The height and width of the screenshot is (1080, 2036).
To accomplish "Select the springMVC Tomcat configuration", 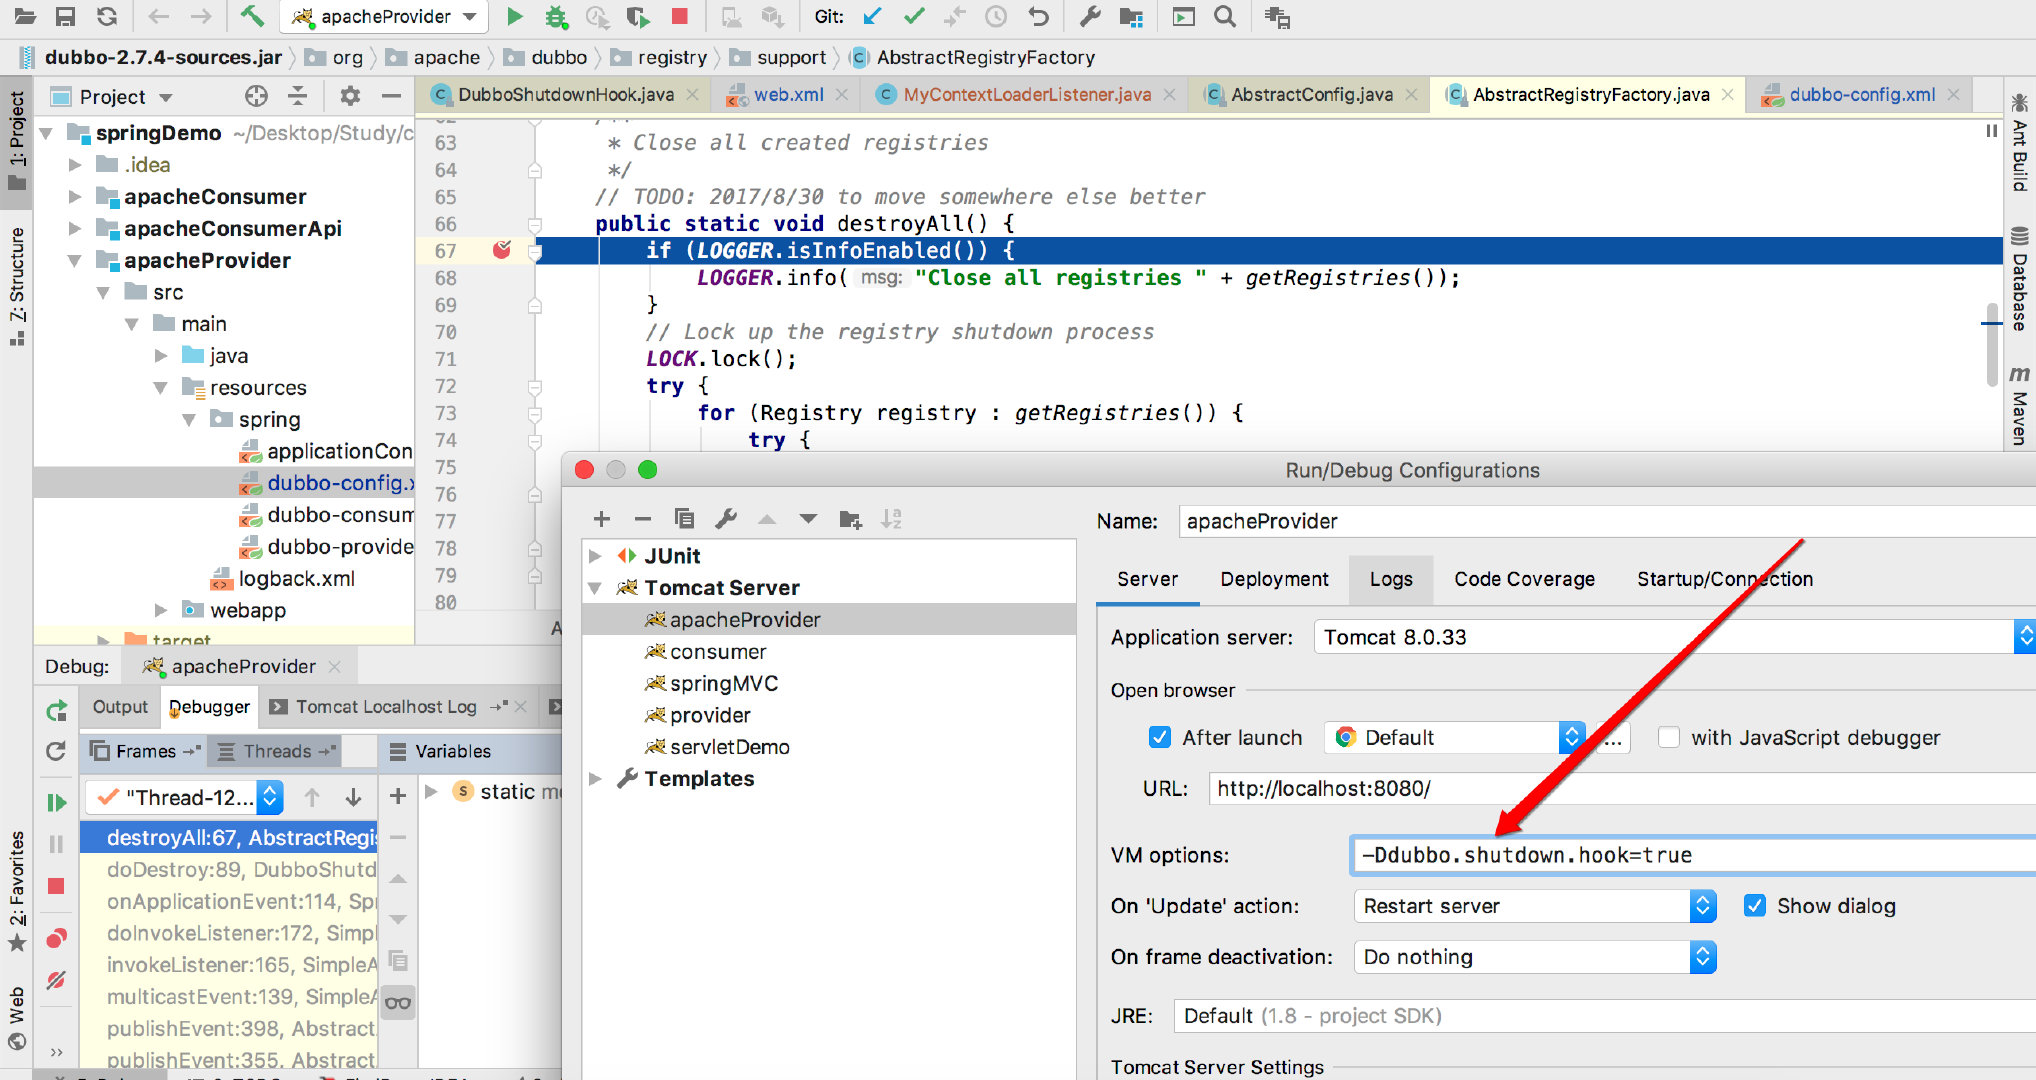I will [723, 683].
